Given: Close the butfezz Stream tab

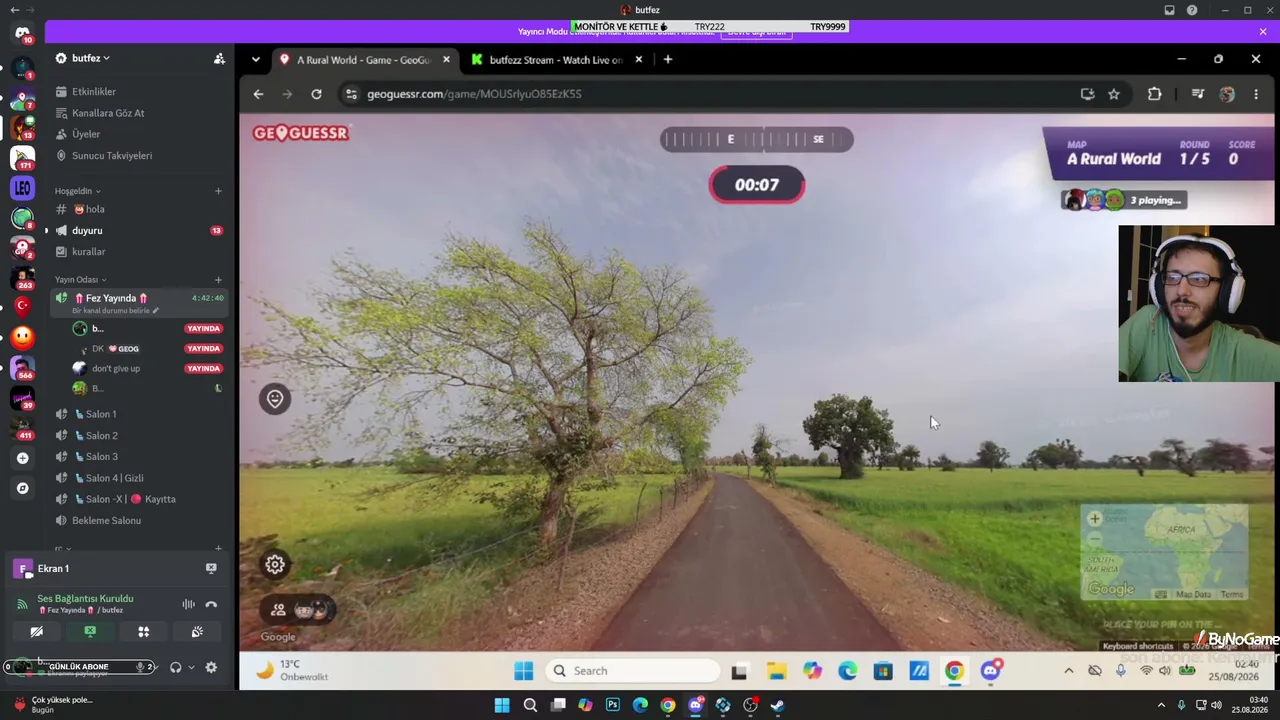Looking at the screenshot, I should (x=638, y=60).
